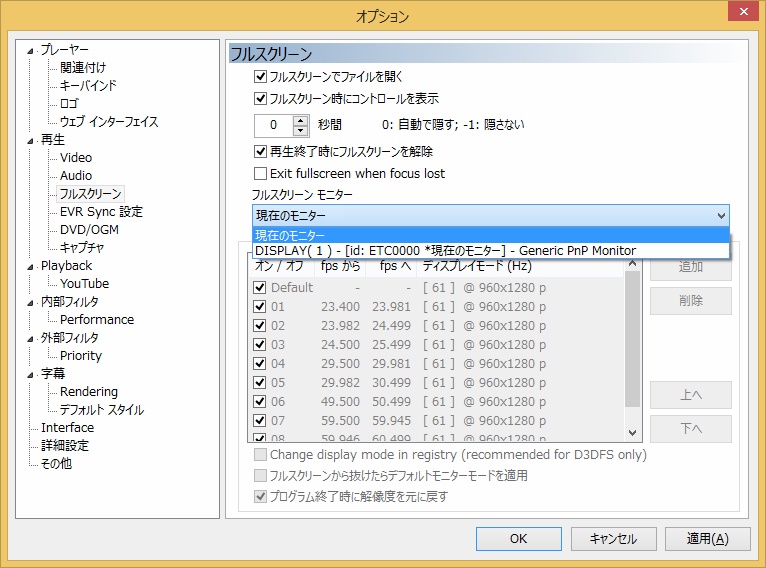Screen dimensions: 766x568
Task: Click the list scroll up arrow
Action: point(632,264)
